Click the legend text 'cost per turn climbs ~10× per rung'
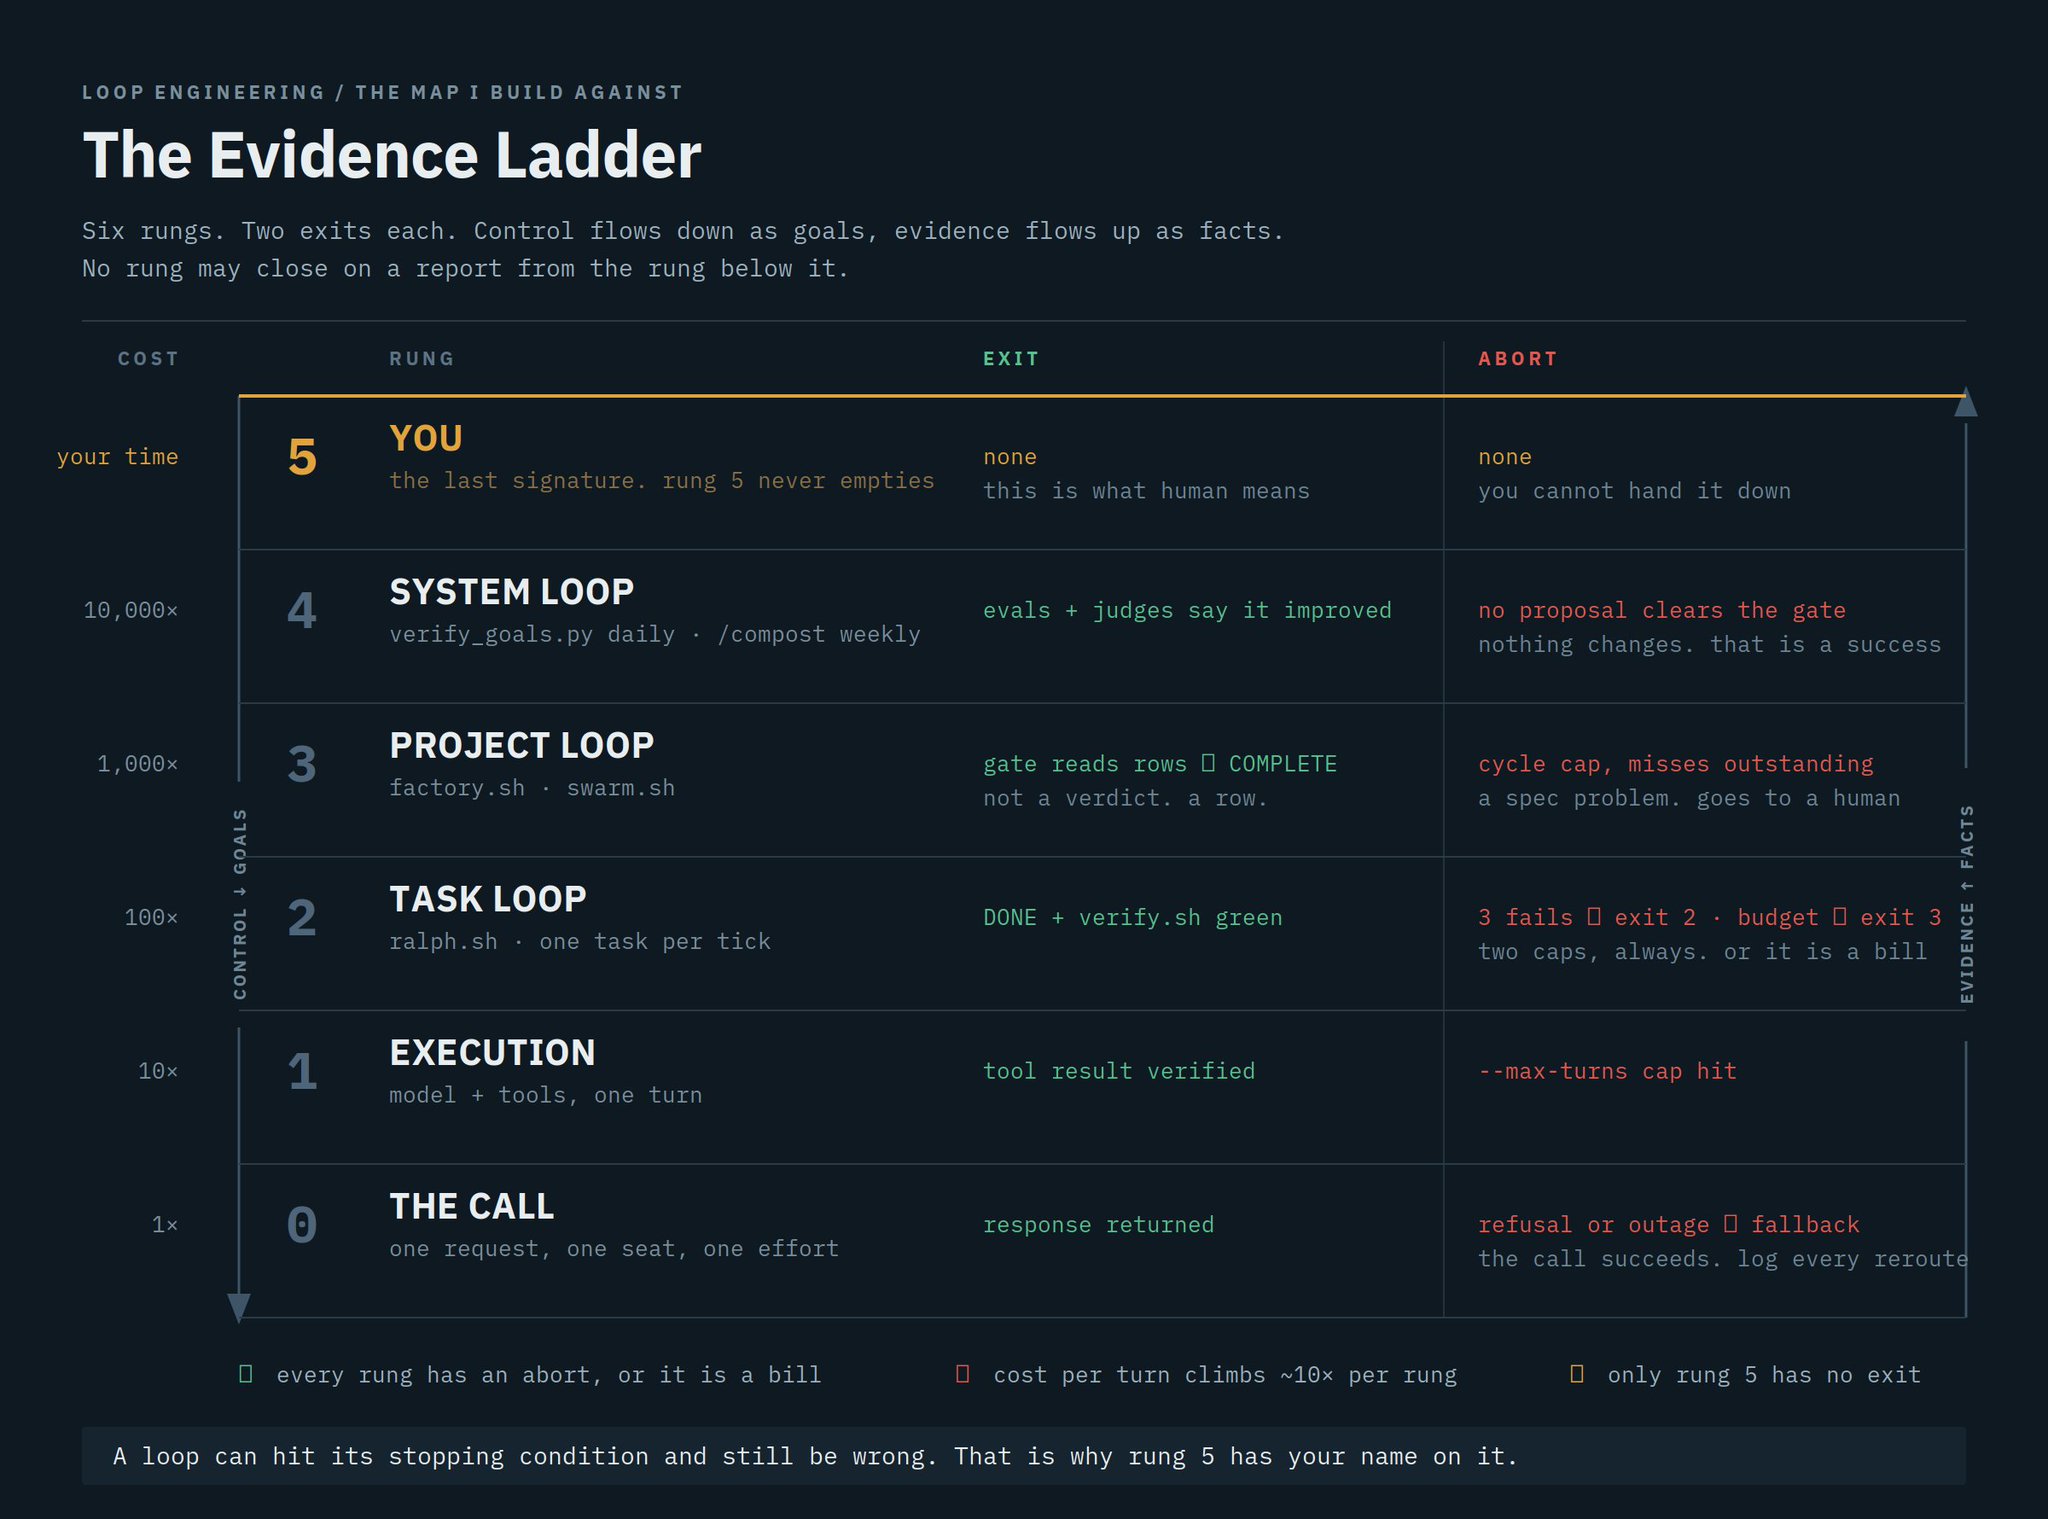 1225,1375
